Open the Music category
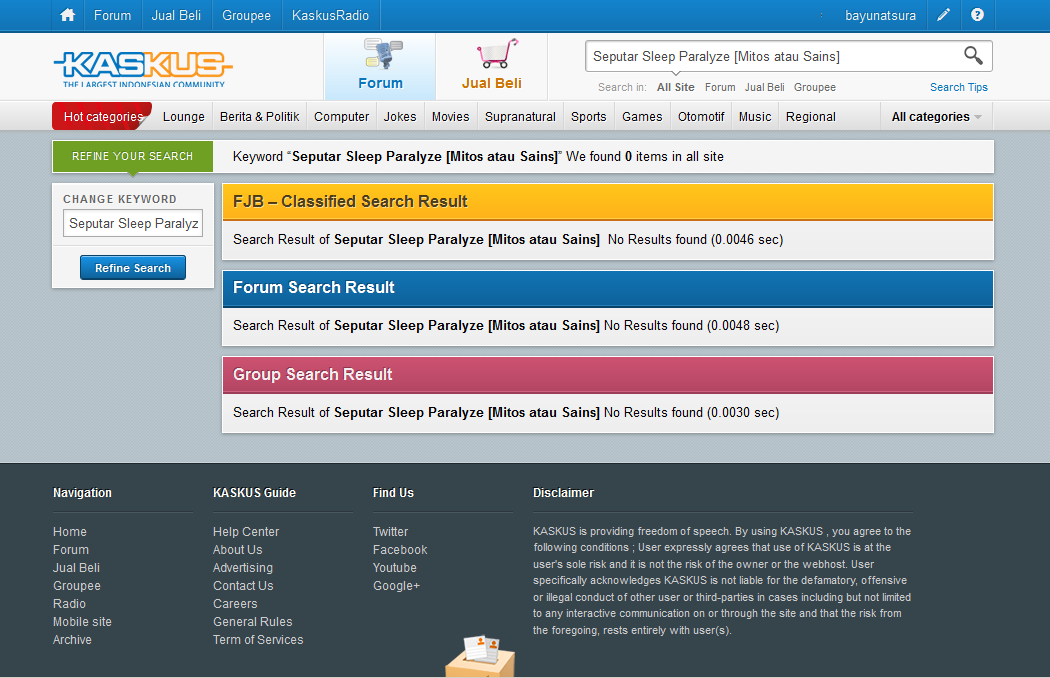Screen dimensions: 1050x678 point(755,117)
